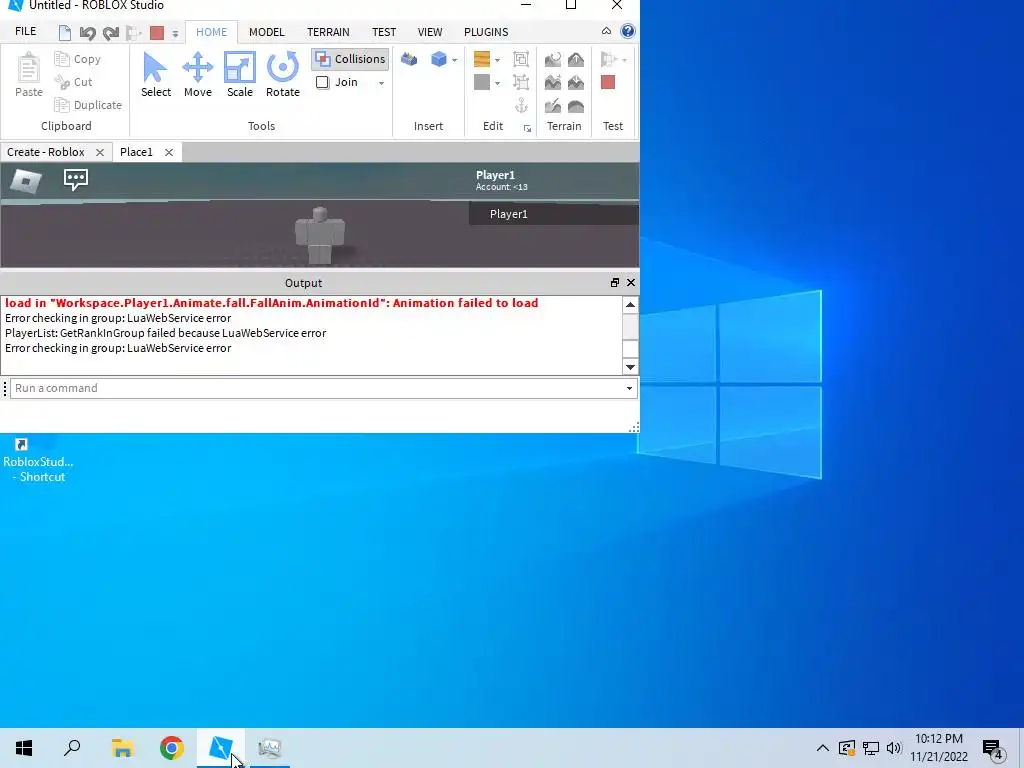Image resolution: width=1024 pixels, height=768 pixels.
Task: Open the Join options dropdown arrow
Action: [x=381, y=83]
